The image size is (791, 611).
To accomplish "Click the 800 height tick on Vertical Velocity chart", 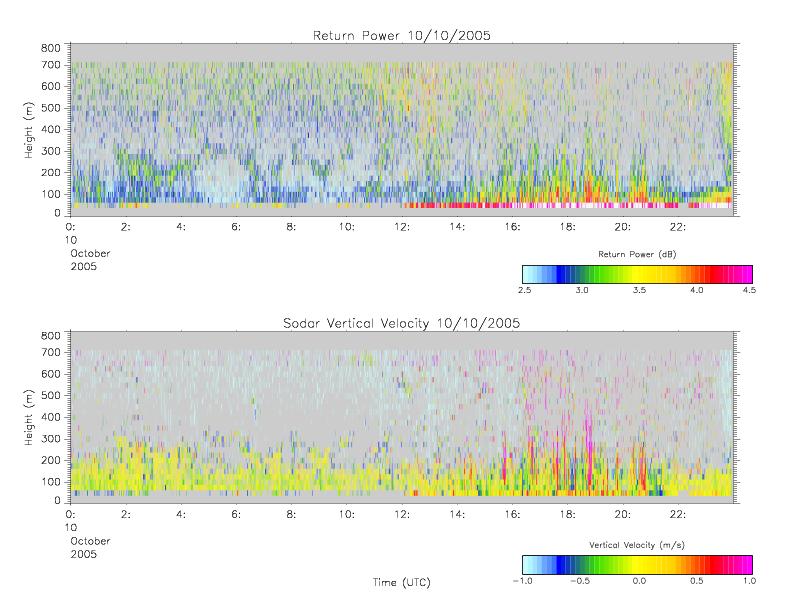I will point(50,336).
